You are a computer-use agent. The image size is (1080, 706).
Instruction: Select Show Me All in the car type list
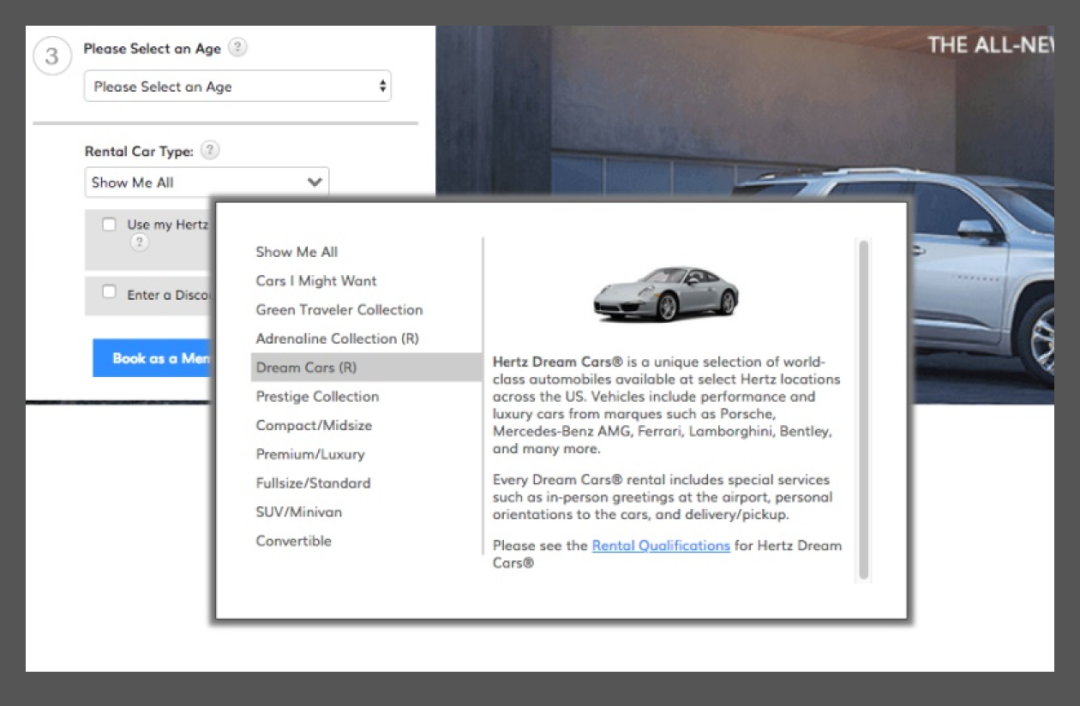(x=297, y=252)
